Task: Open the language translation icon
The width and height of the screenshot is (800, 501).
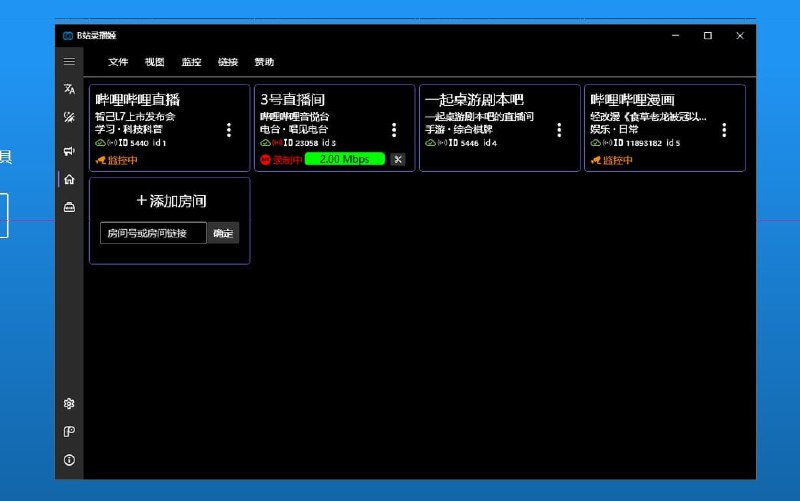Action: click(69, 89)
